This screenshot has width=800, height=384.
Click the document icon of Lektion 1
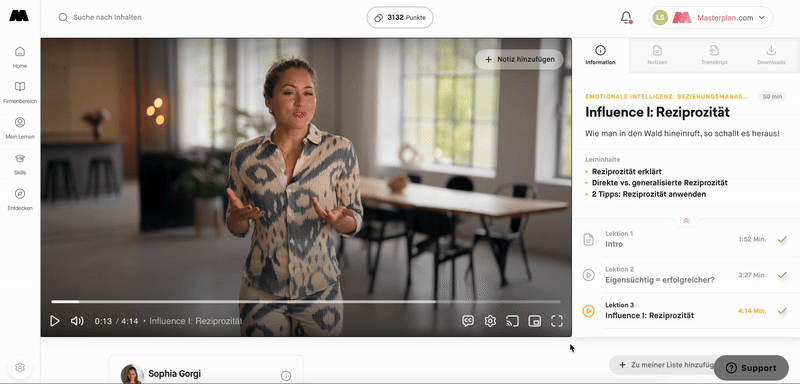[589, 239]
